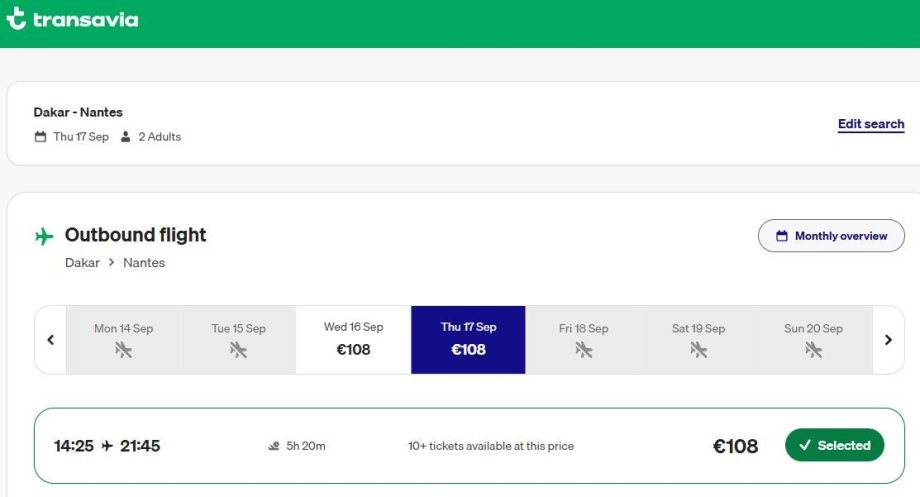Click the no-flight icon under Fri 18 Sep
This screenshot has width=920, height=497.
click(584, 350)
